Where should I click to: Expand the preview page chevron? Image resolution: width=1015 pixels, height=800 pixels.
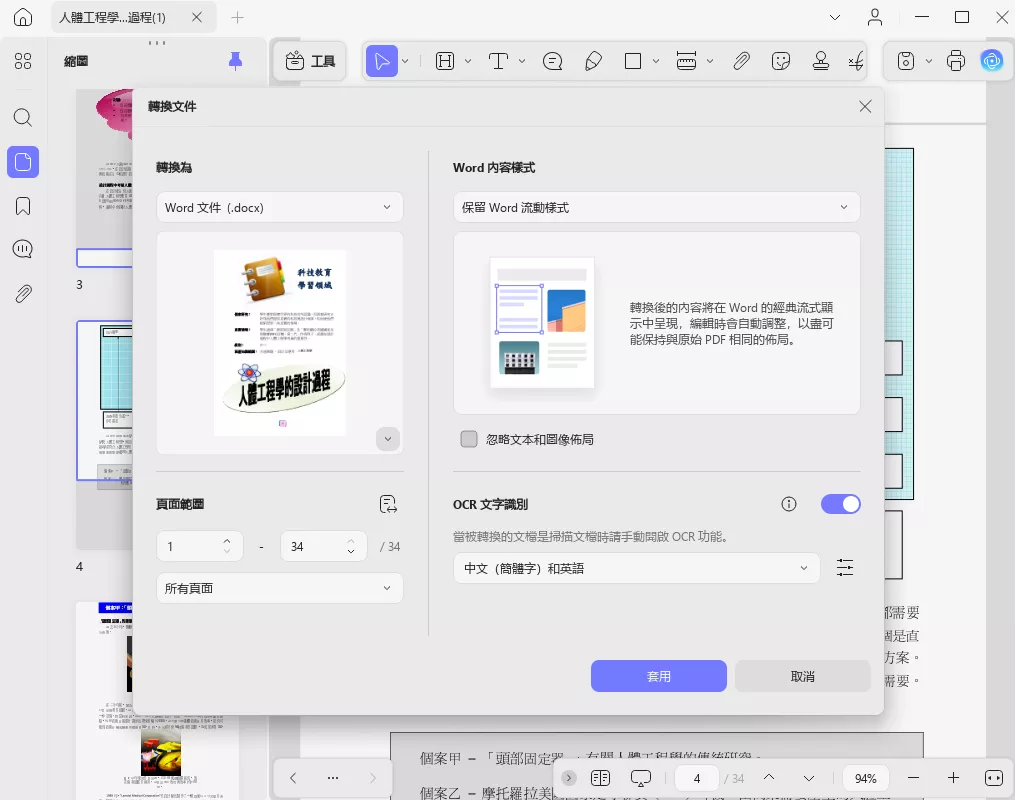pos(388,439)
